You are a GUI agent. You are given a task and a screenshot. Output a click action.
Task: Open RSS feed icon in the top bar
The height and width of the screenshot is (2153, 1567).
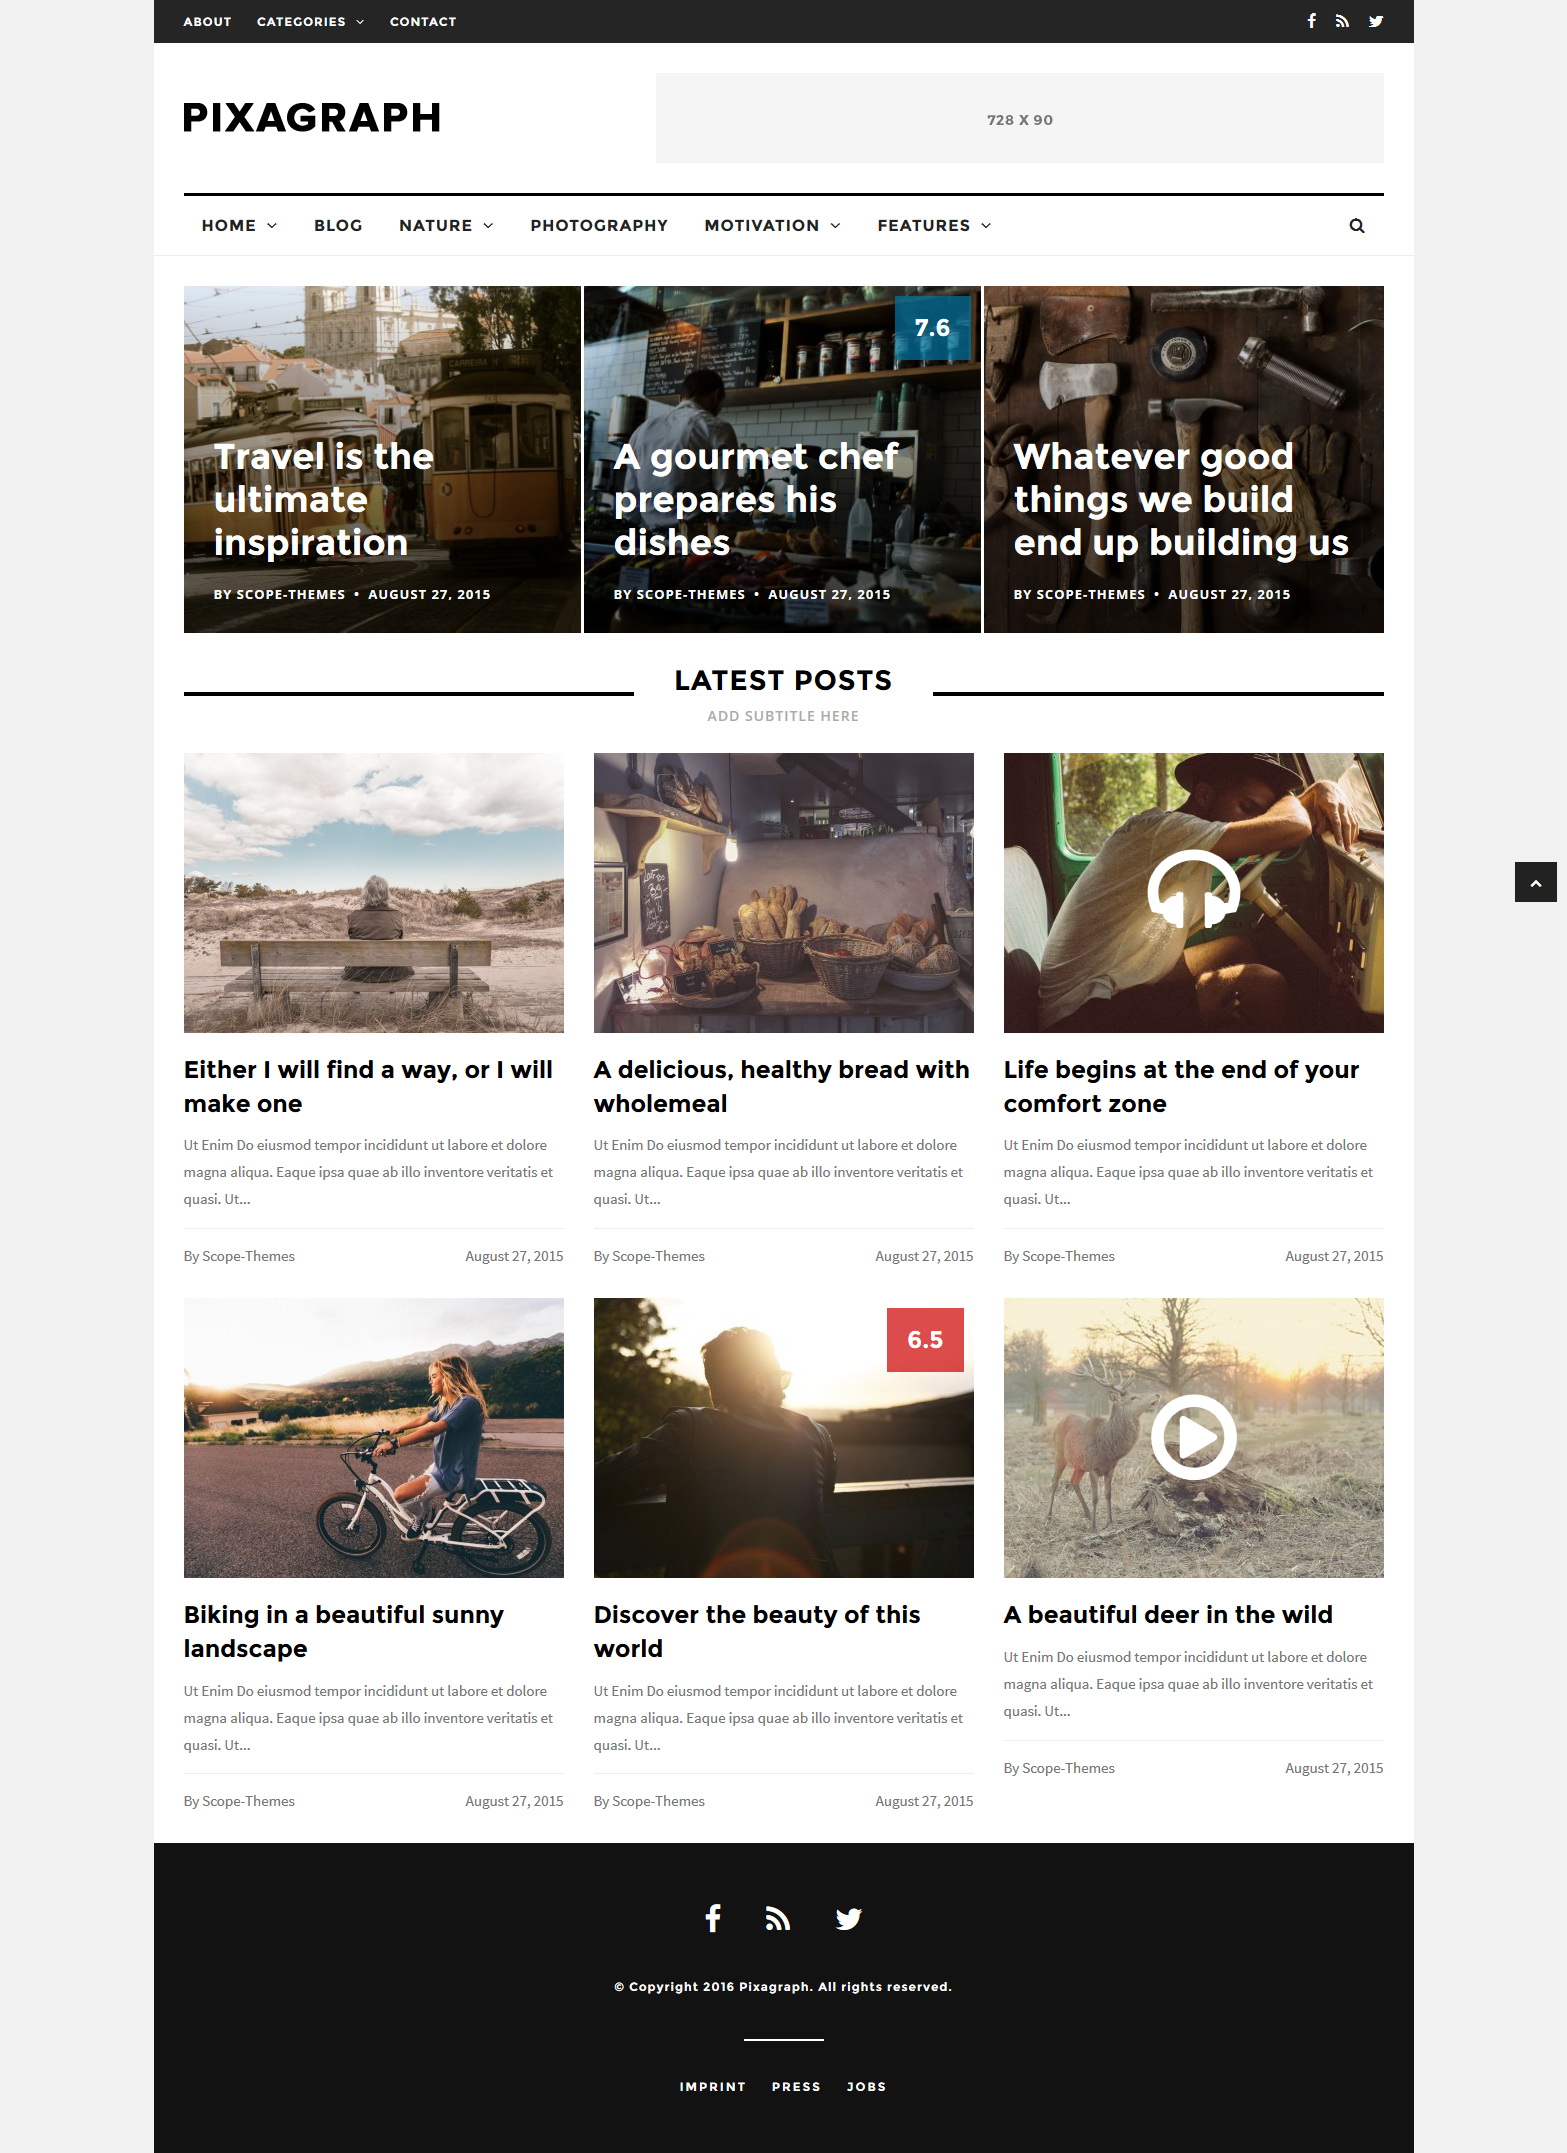tap(1342, 21)
